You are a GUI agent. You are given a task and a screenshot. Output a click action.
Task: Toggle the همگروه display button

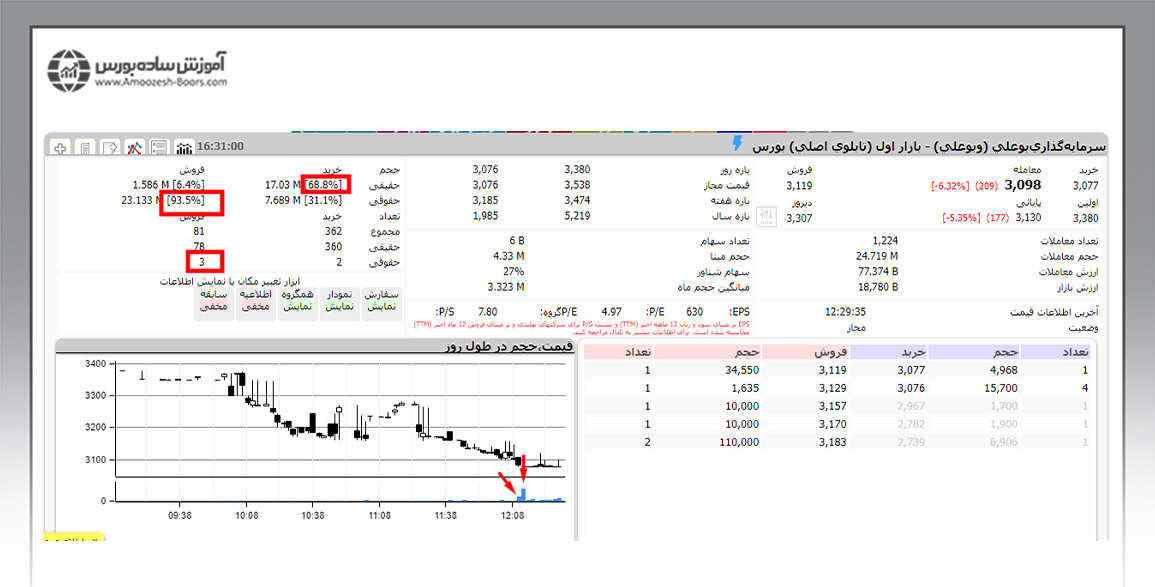(298, 300)
